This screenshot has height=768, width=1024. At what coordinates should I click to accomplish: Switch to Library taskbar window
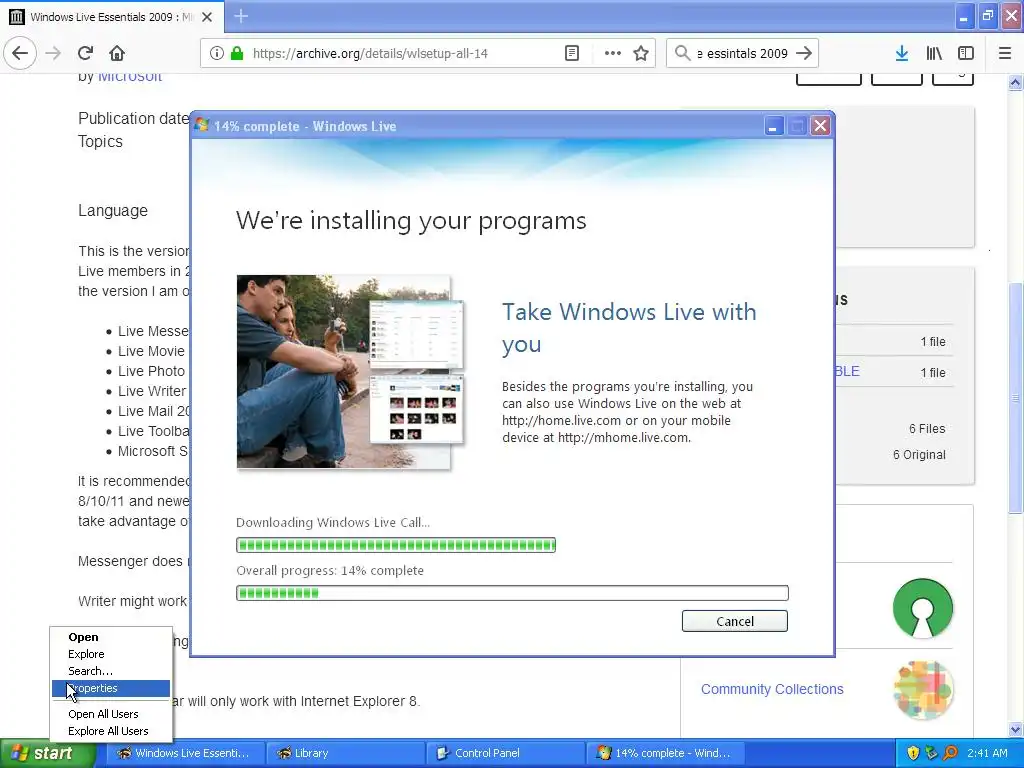pyautogui.click(x=345, y=753)
